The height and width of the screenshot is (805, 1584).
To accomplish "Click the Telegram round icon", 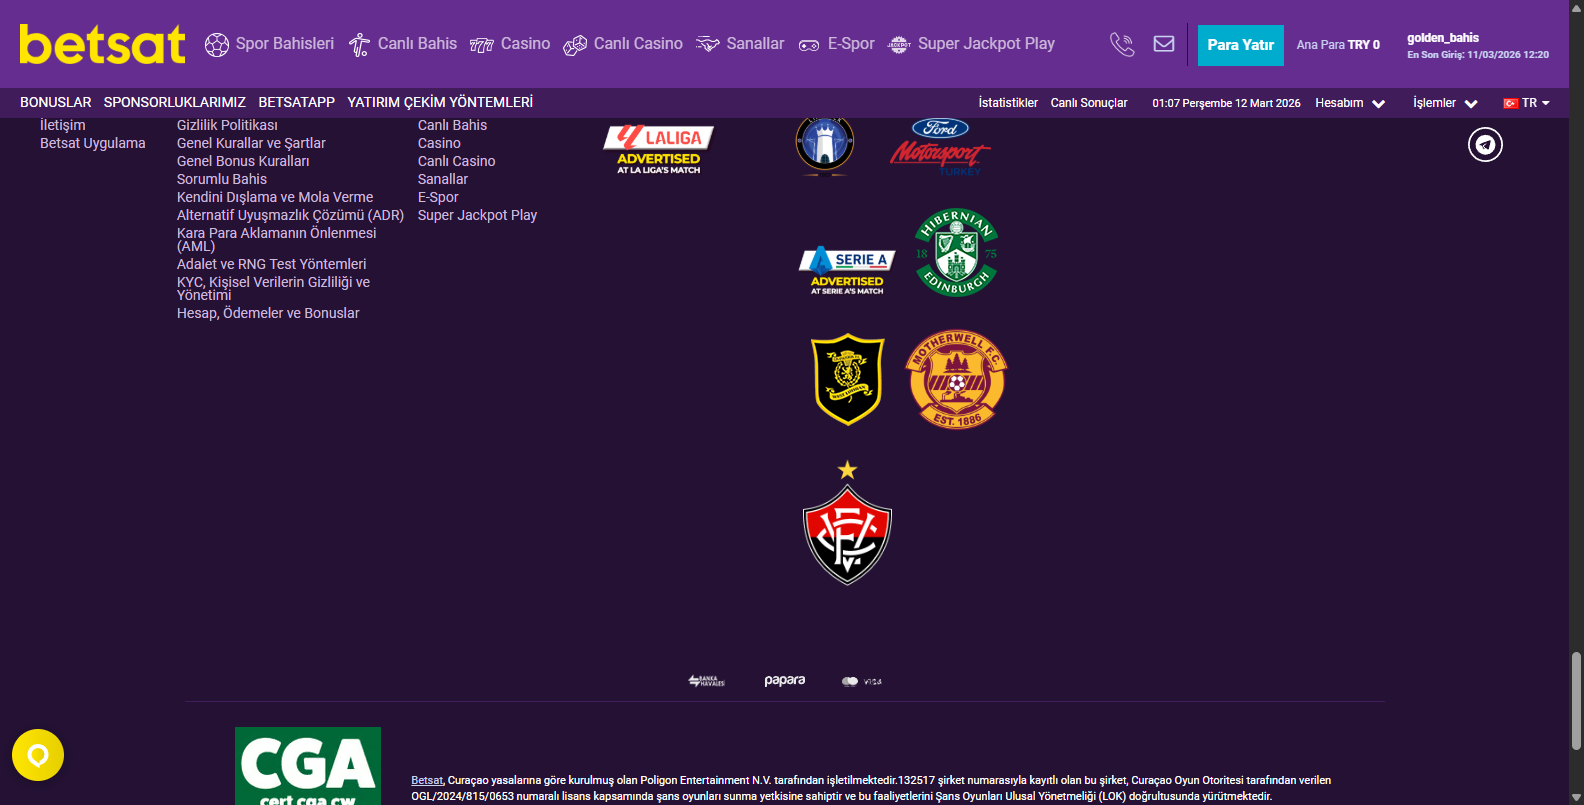I will click(1485, 145).
